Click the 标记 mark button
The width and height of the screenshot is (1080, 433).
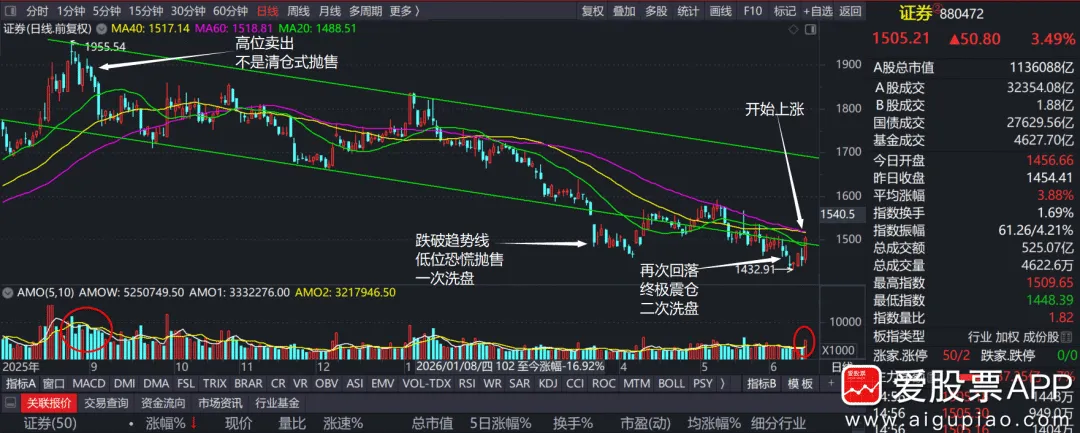click(x=785, y=11)
